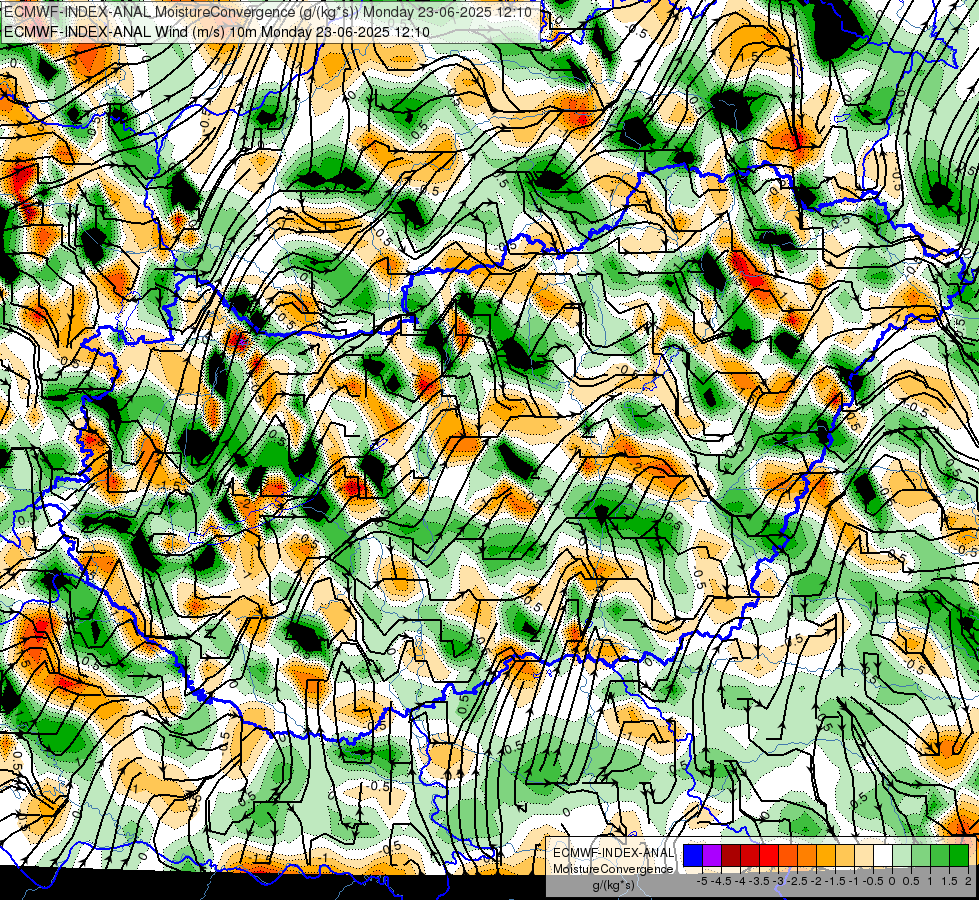Screen dimensions: 979x900
Task: Click the '-5' legend tick value
Action: point(702,881)
